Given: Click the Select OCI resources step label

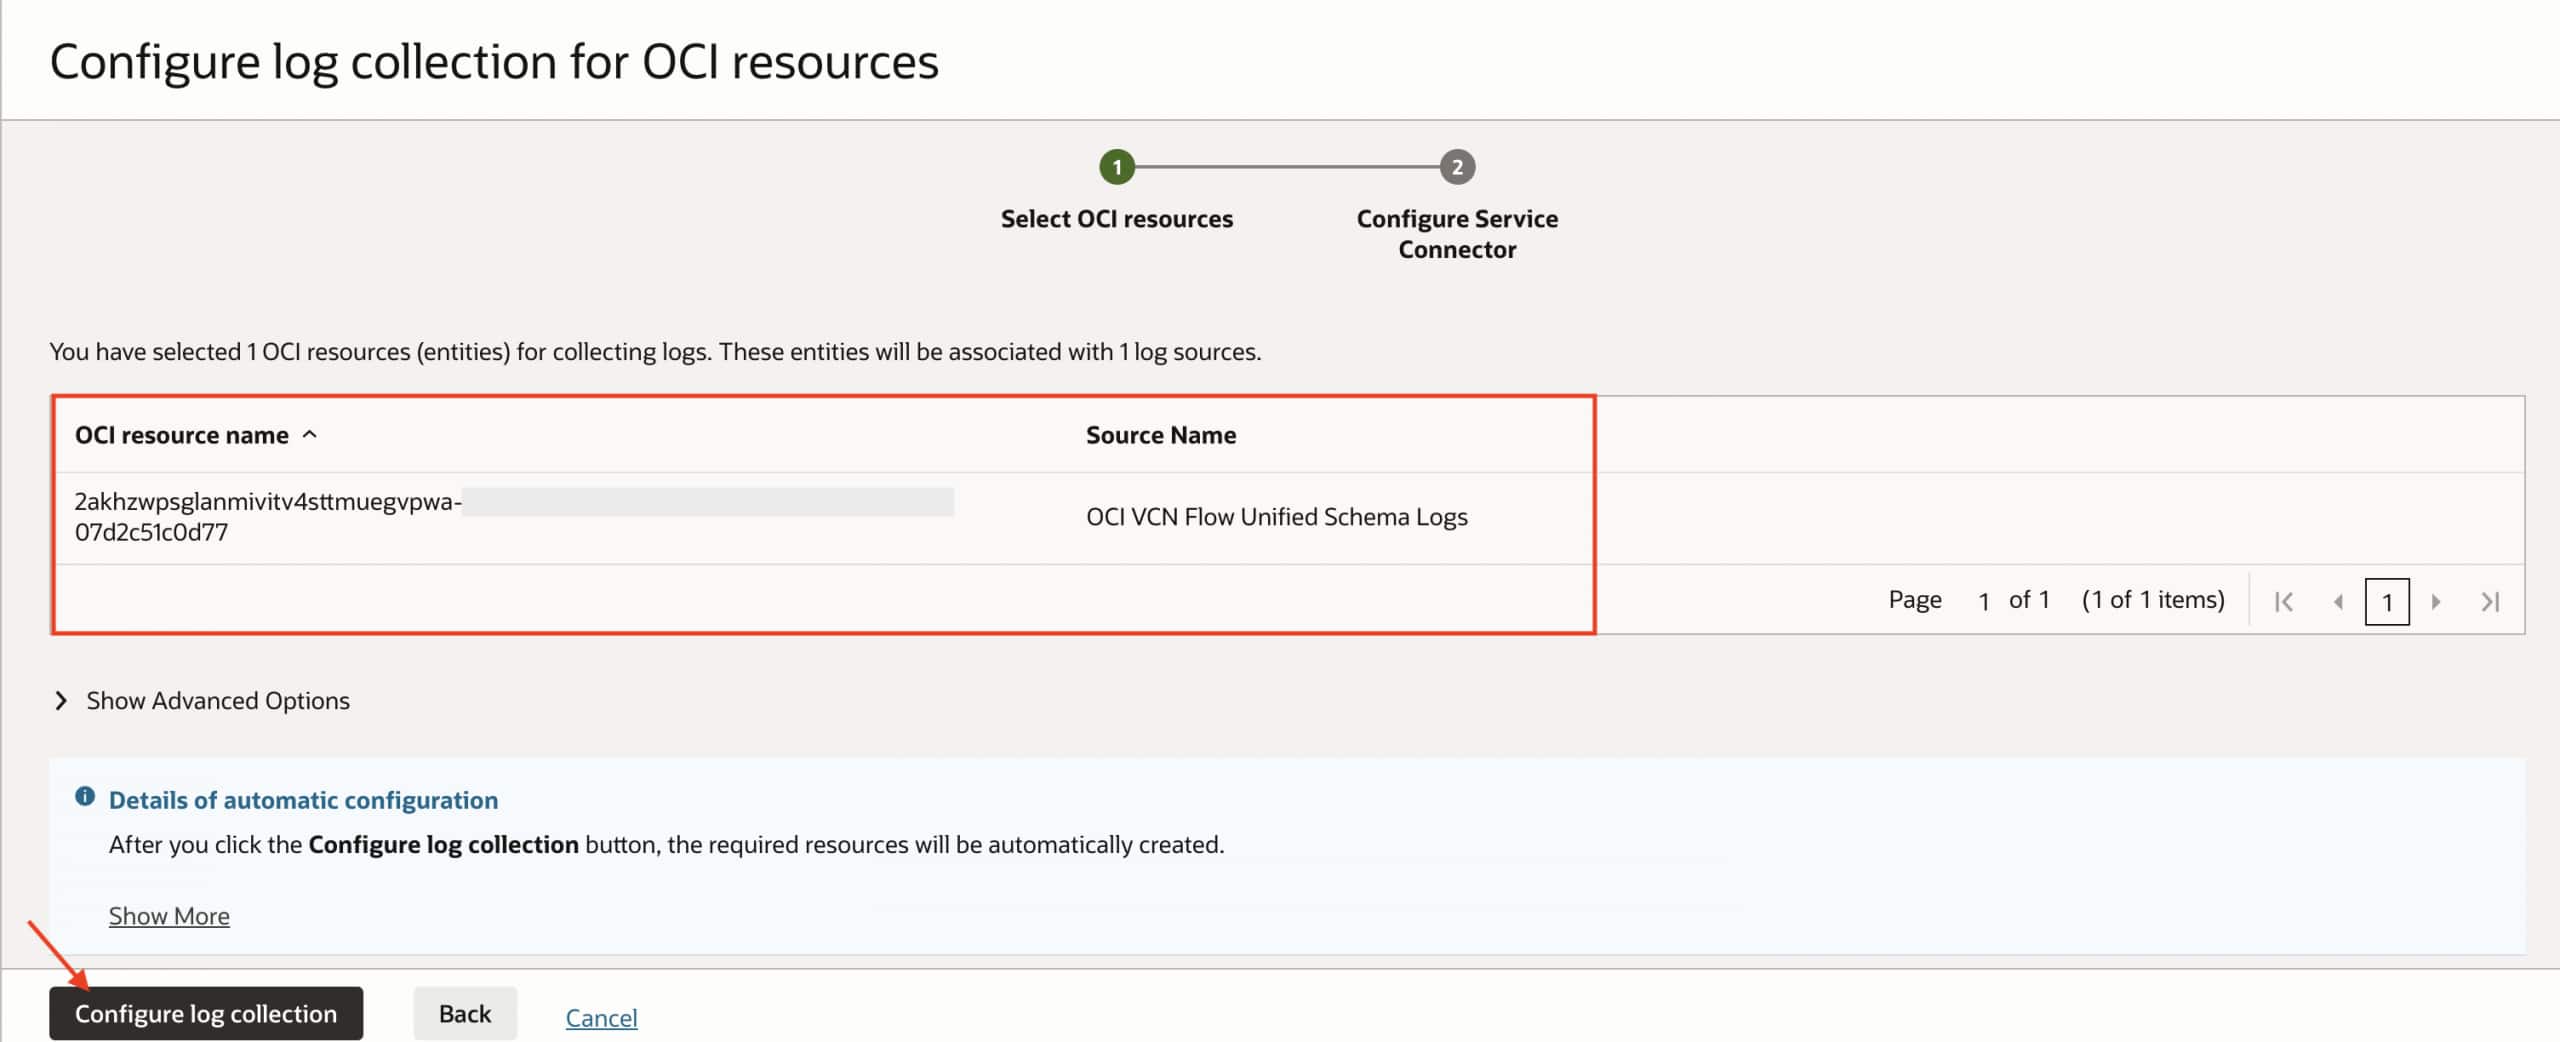Looking at the screenshot, I should (1117, 219).
